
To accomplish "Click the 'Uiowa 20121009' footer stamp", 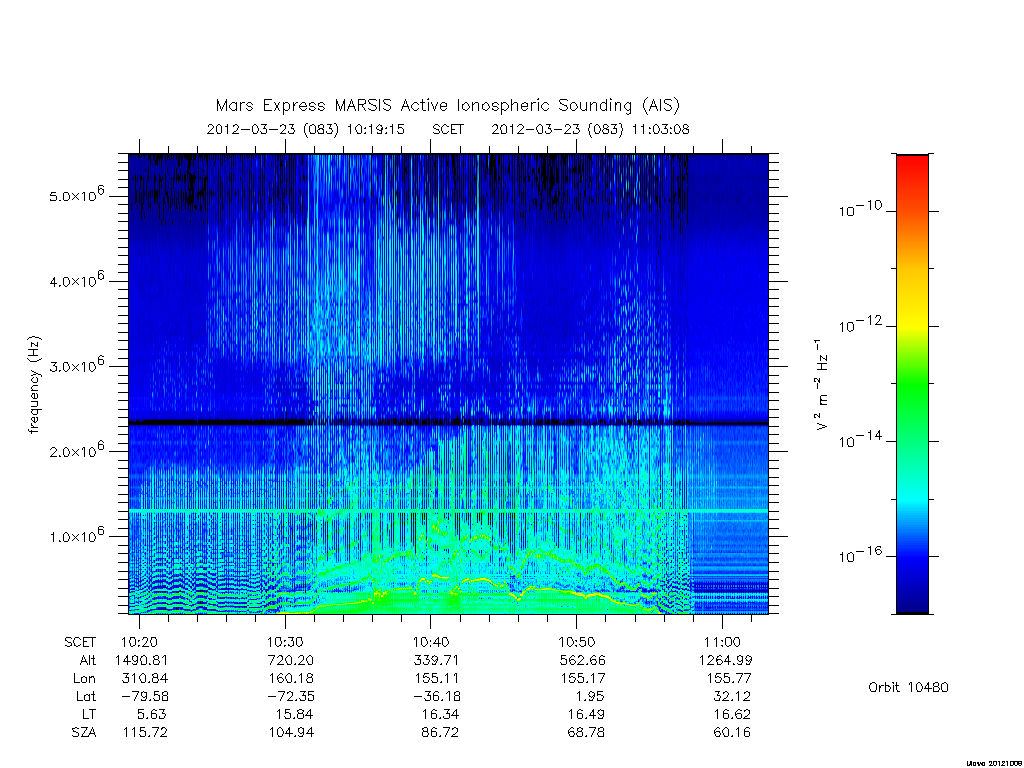I will point(994,763).
